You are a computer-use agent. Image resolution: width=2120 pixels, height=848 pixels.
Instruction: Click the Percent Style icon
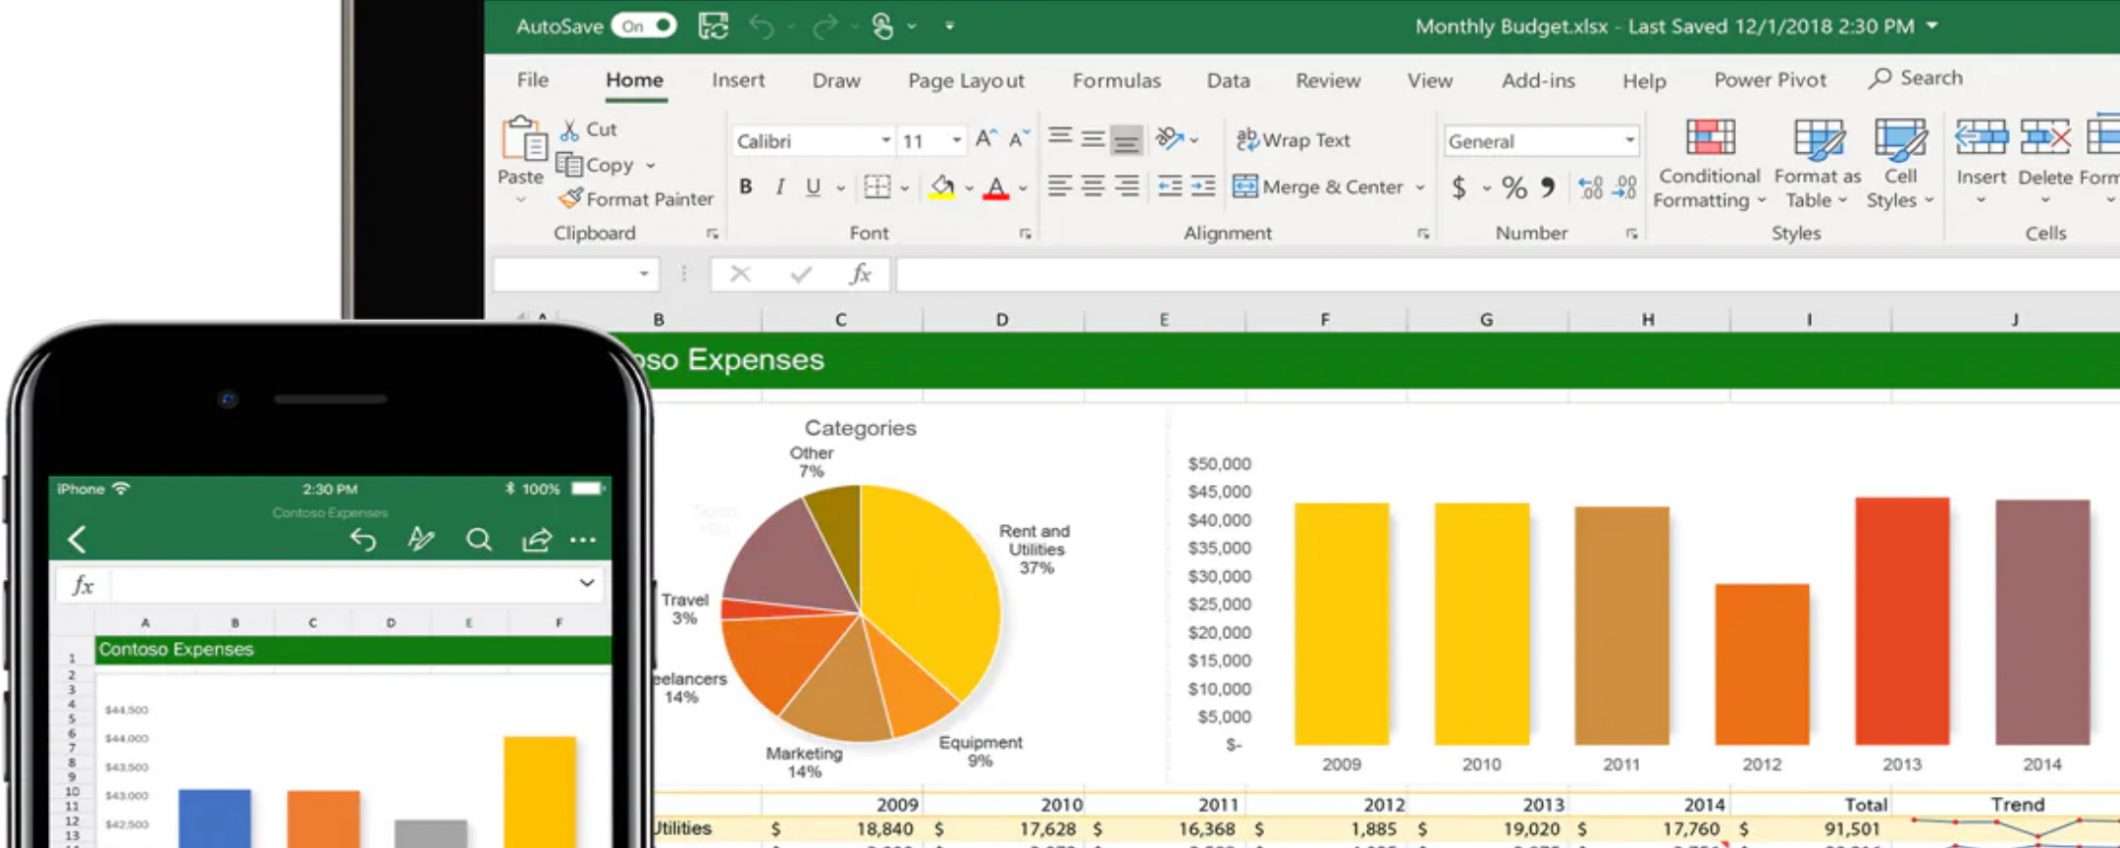tap(1514, 188)
